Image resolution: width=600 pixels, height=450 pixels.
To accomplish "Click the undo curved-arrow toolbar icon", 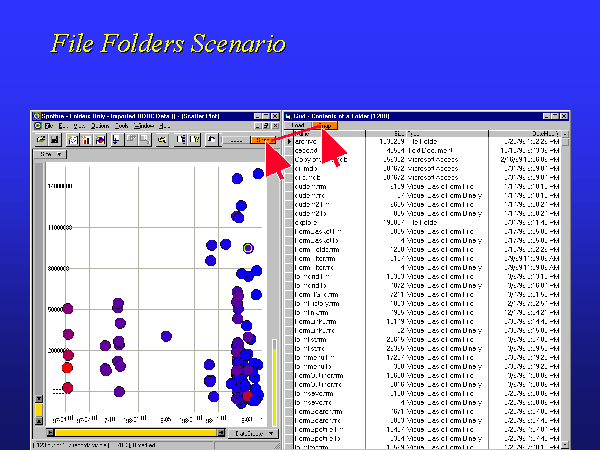I will pos(213,140).
